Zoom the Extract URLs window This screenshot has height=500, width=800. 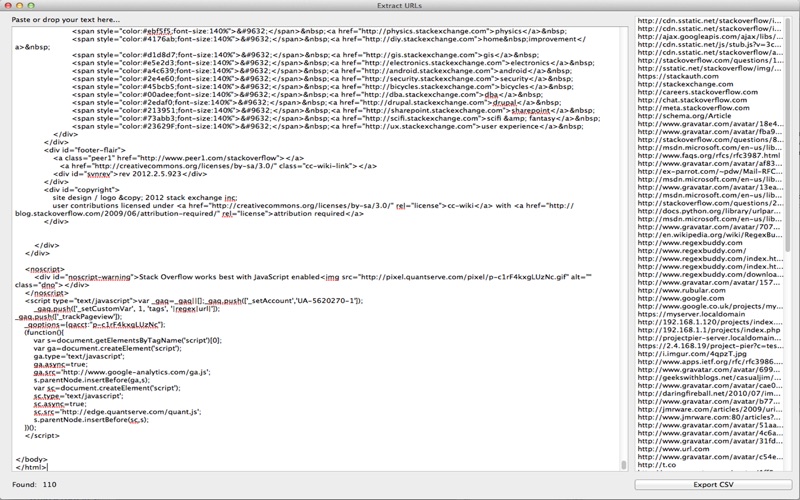pos(31,5)
